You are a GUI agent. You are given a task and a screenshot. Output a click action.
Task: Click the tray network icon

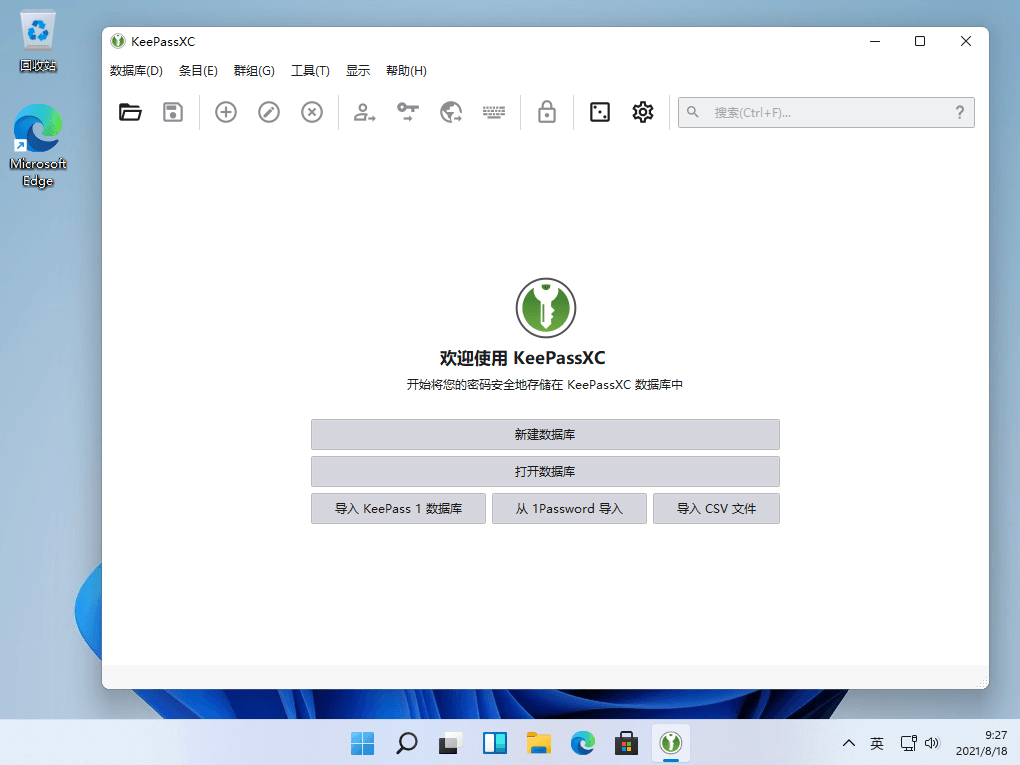pyautogui.click(x=908, y=743)
